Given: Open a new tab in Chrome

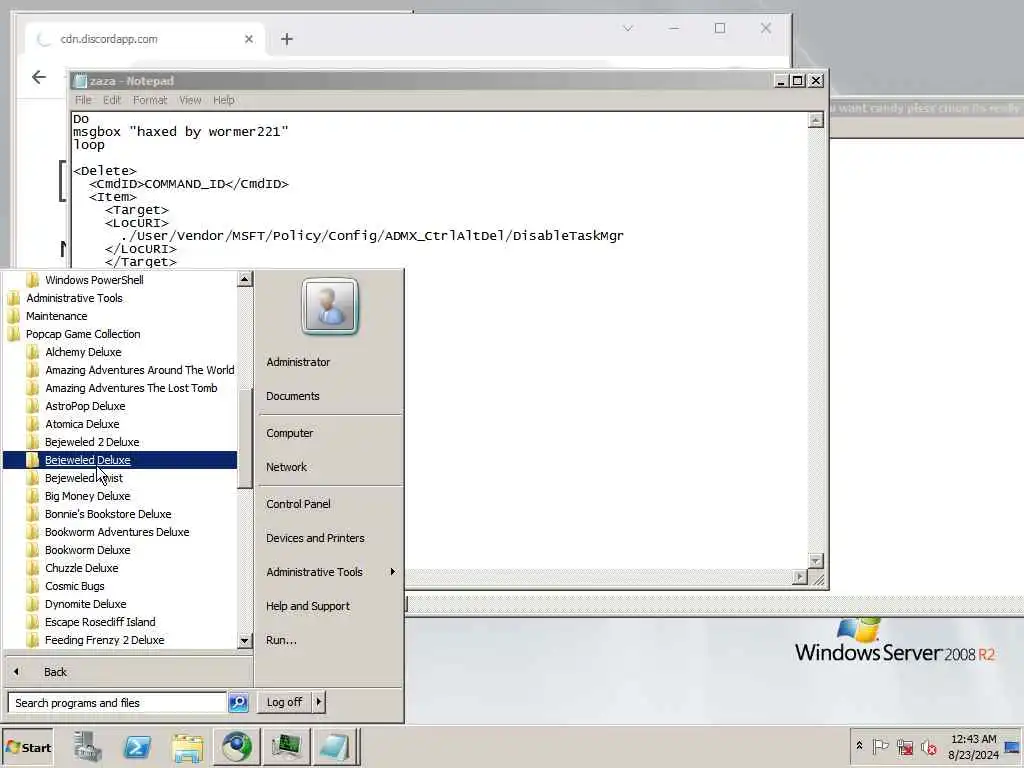Looking at the screenshot, I should pos(287,39).
